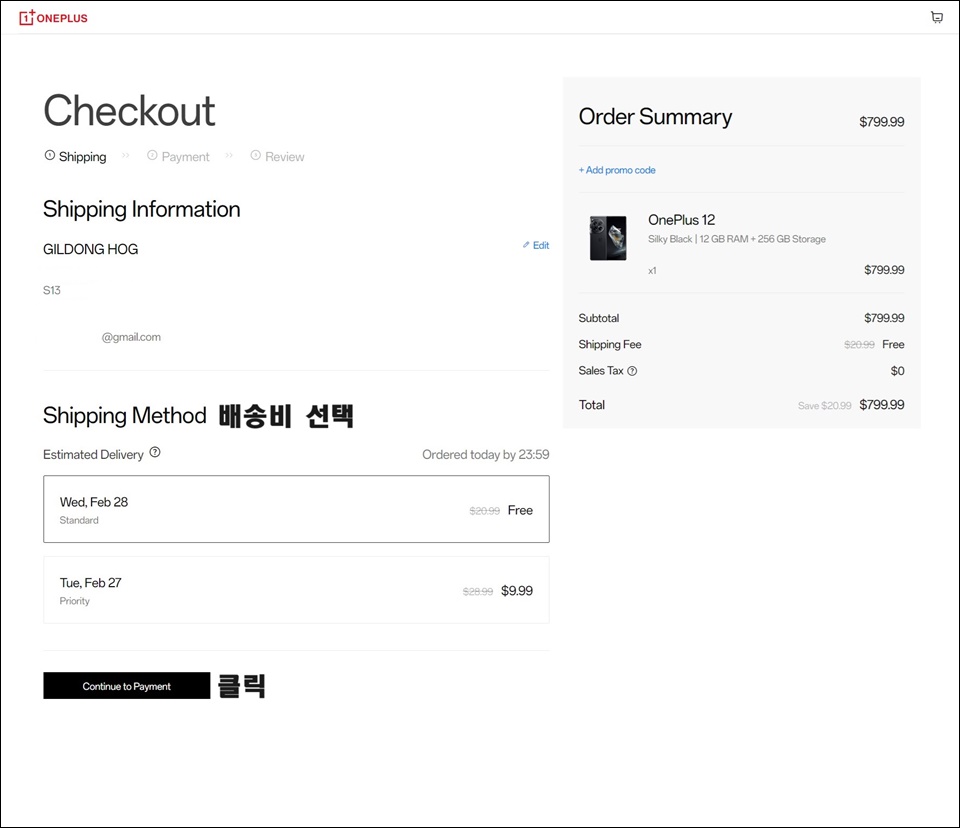
Task: Click the Priority $9.99 price
Action: pyautogui.click(x=517, y=590)
